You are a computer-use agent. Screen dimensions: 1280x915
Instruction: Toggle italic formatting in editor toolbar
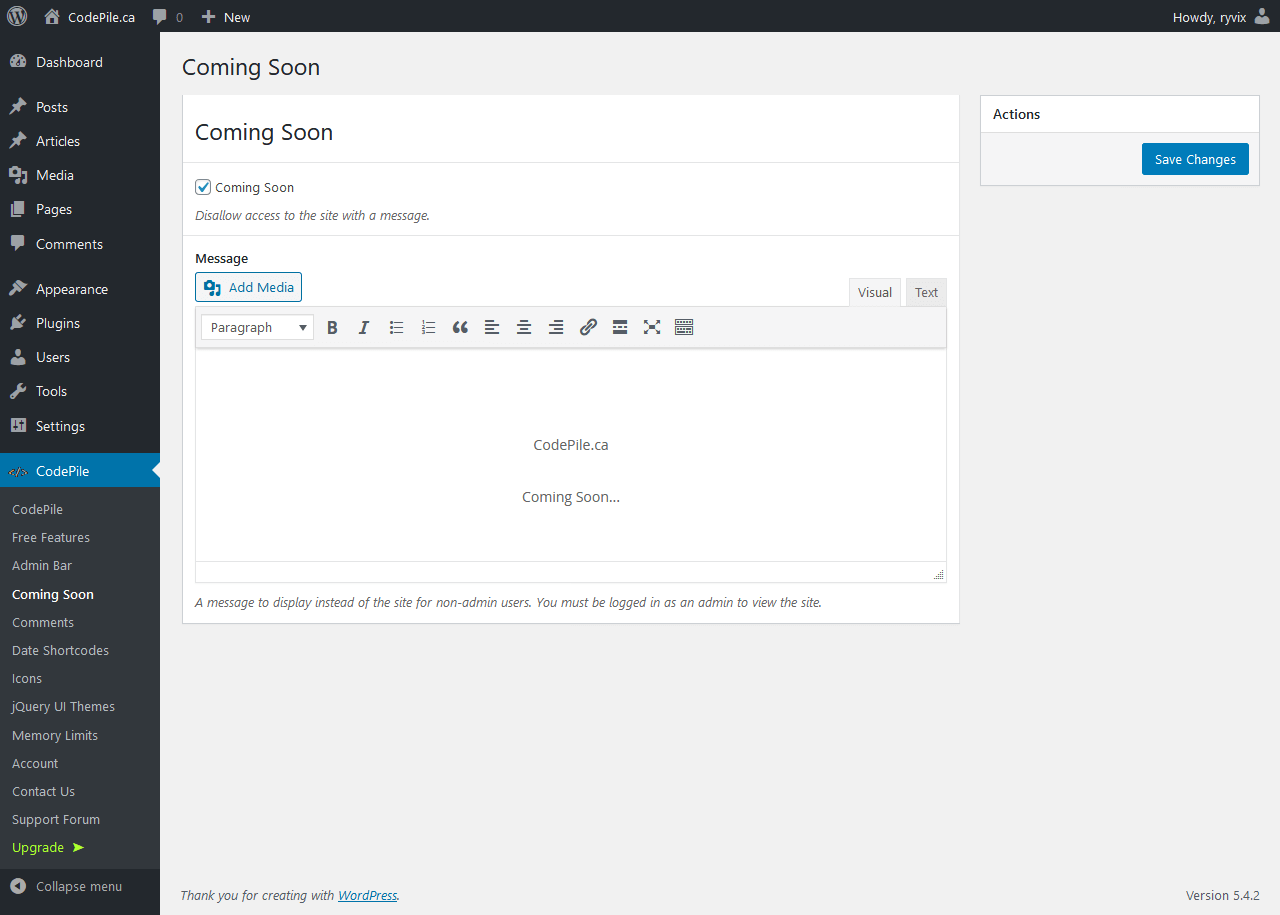[364, 327]
